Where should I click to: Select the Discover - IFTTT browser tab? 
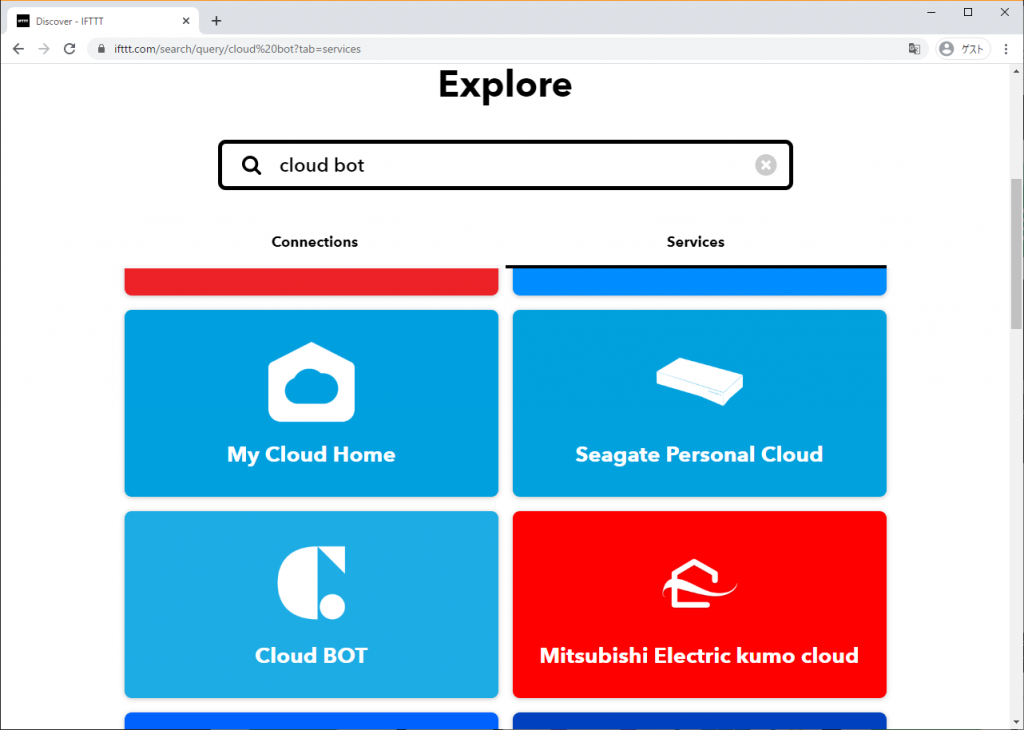tap(103, 21)
